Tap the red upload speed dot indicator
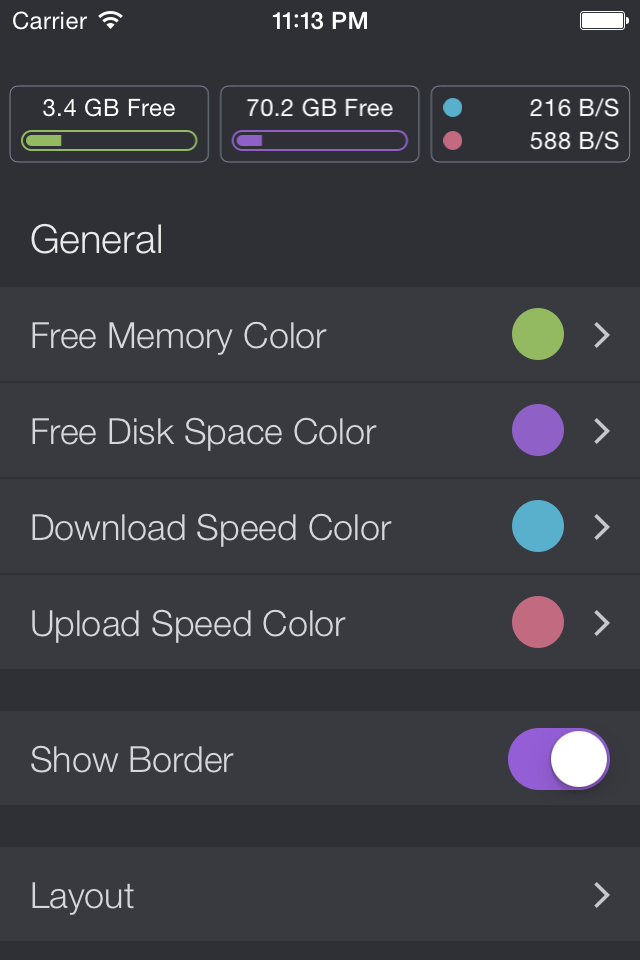Screen dimensions: 640x960 453,141
